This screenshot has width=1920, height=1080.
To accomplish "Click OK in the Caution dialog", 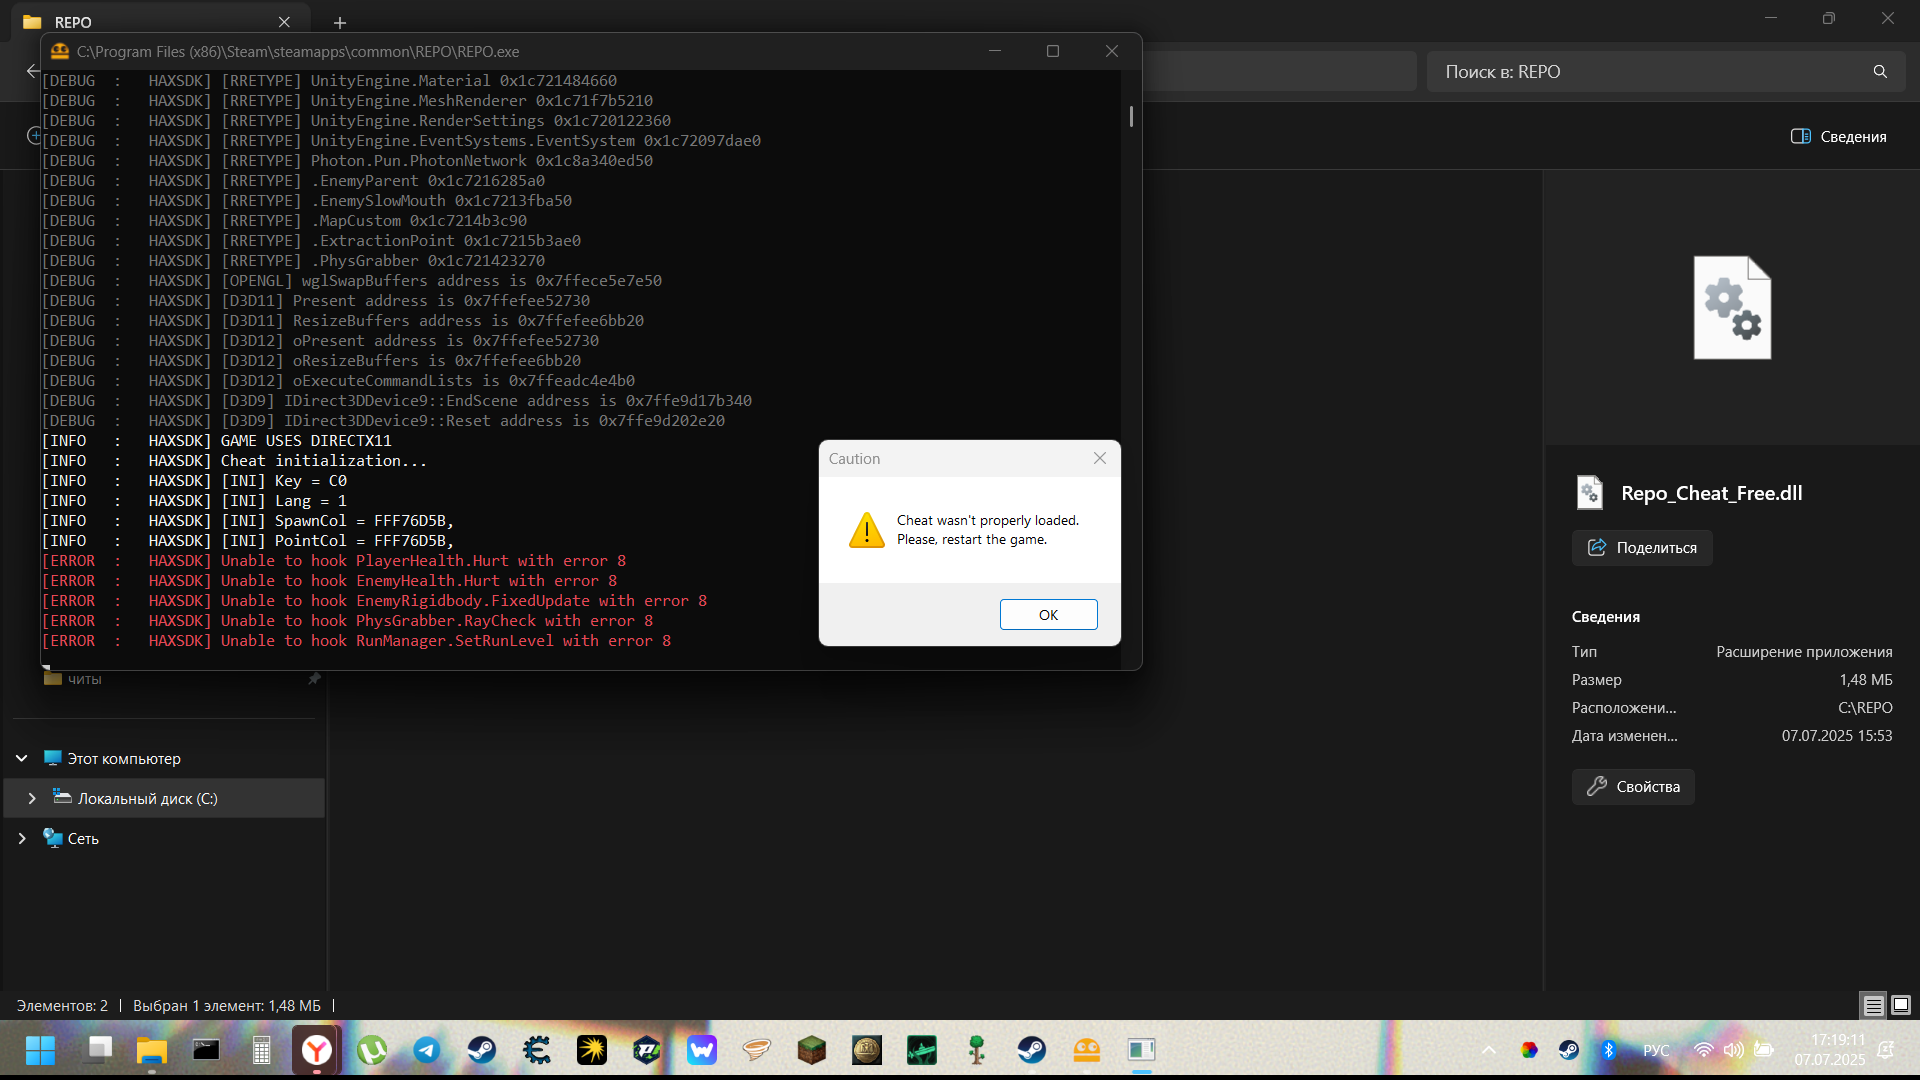I will [1048, 615].
